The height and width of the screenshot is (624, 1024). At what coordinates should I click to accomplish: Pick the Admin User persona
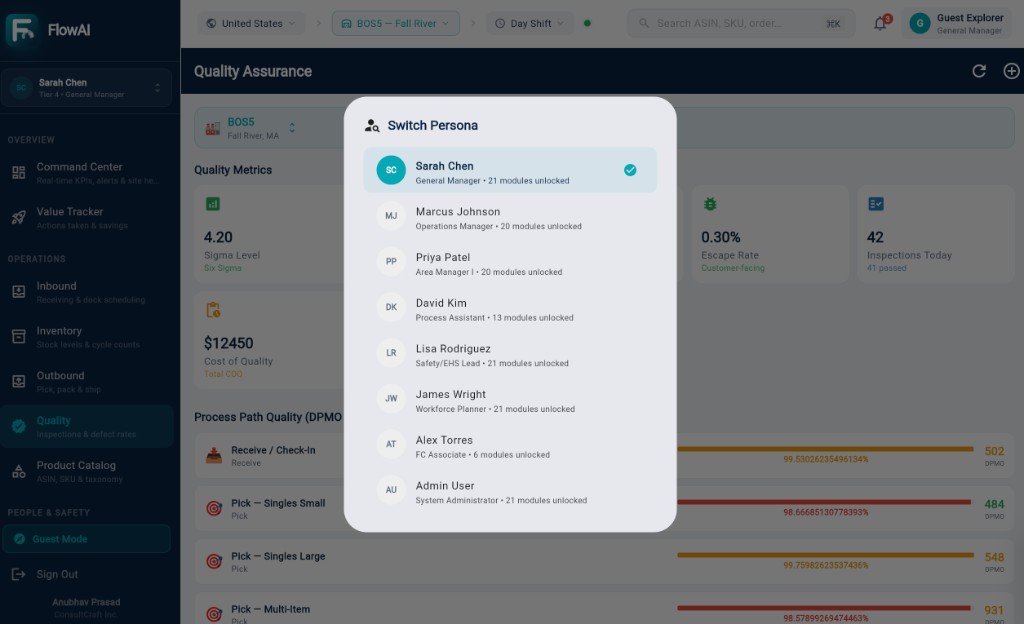510,490
